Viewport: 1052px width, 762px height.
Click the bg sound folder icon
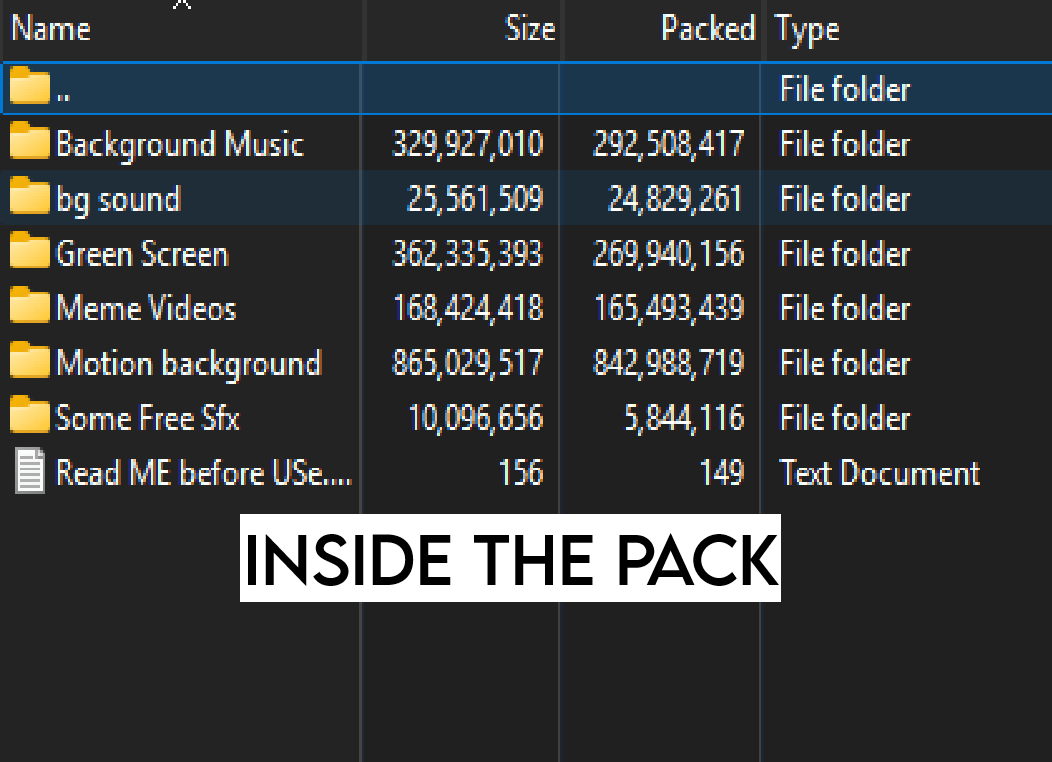pos(30,199)
